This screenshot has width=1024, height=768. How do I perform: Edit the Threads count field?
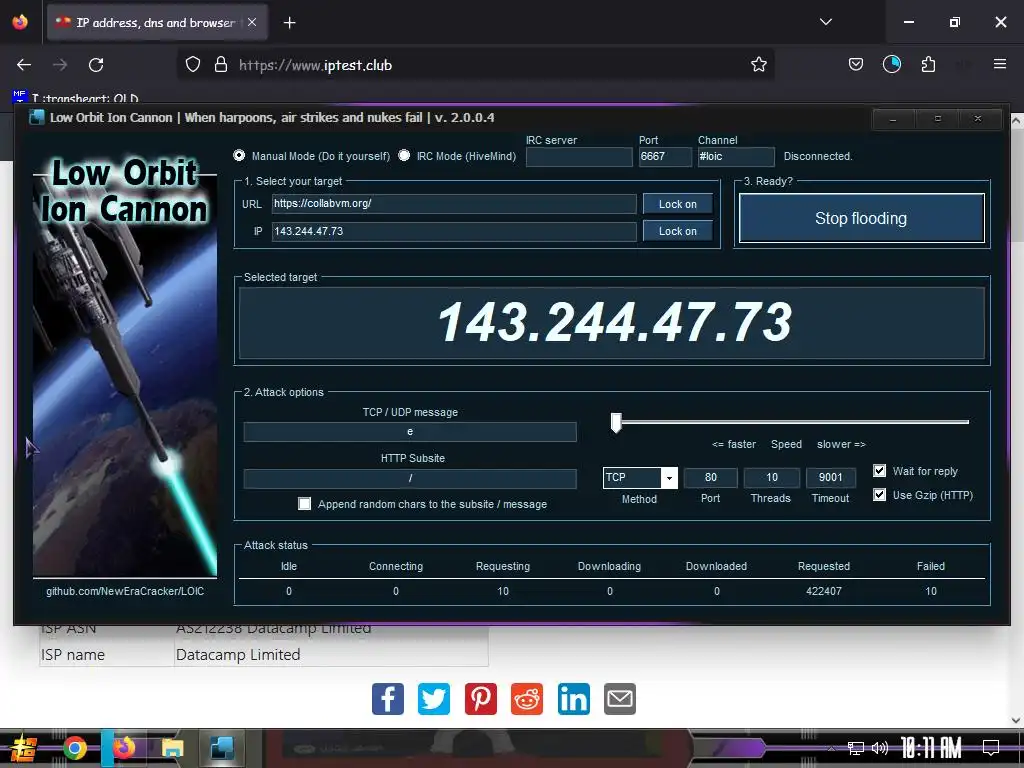[771, 477]
